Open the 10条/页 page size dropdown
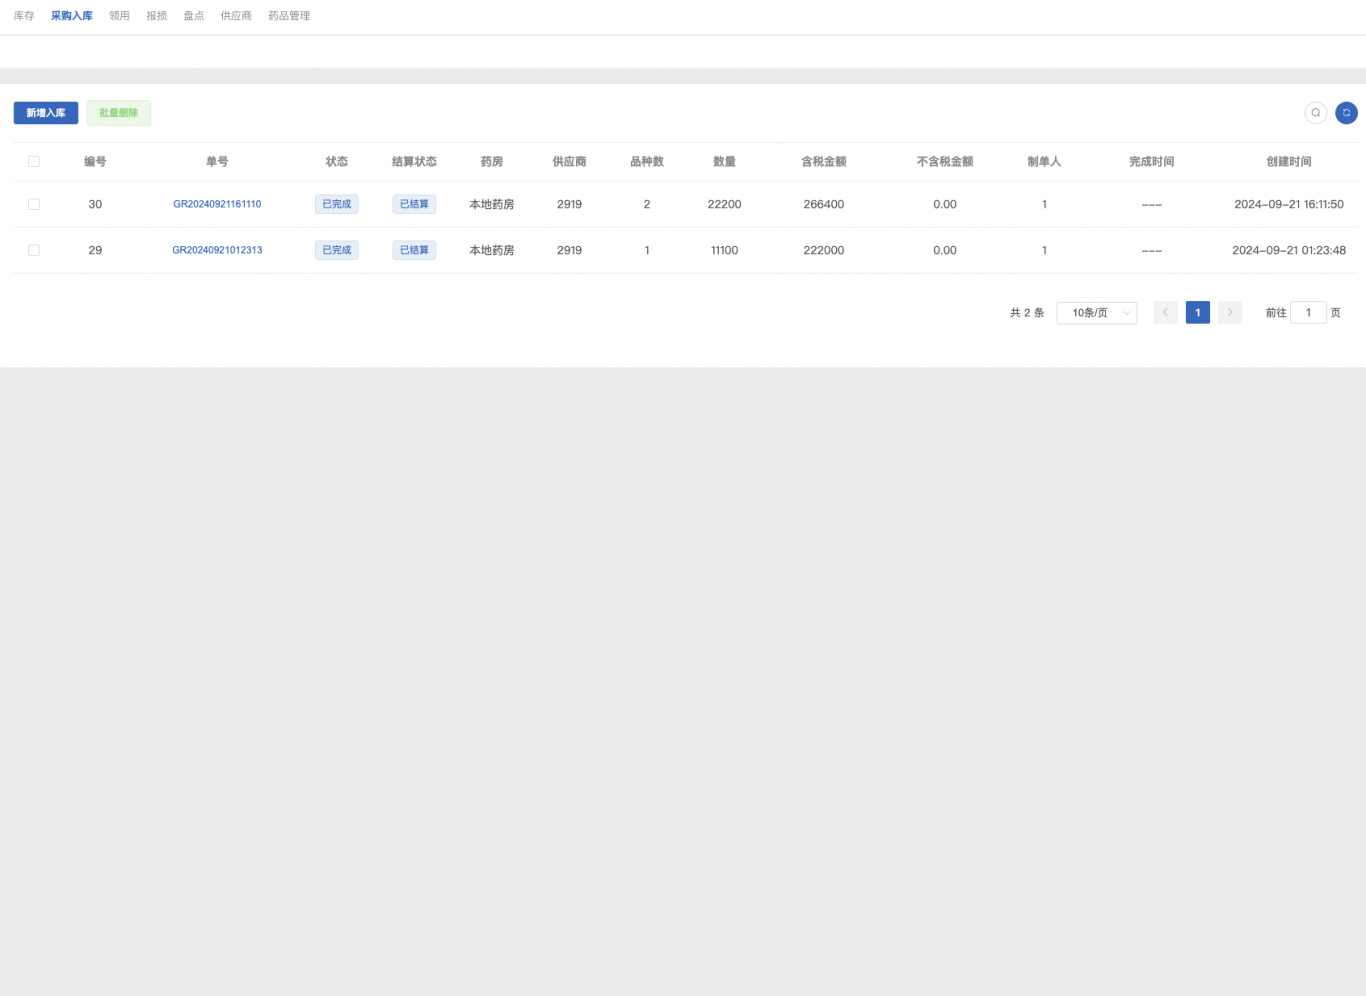 (x=1097, y=313)
